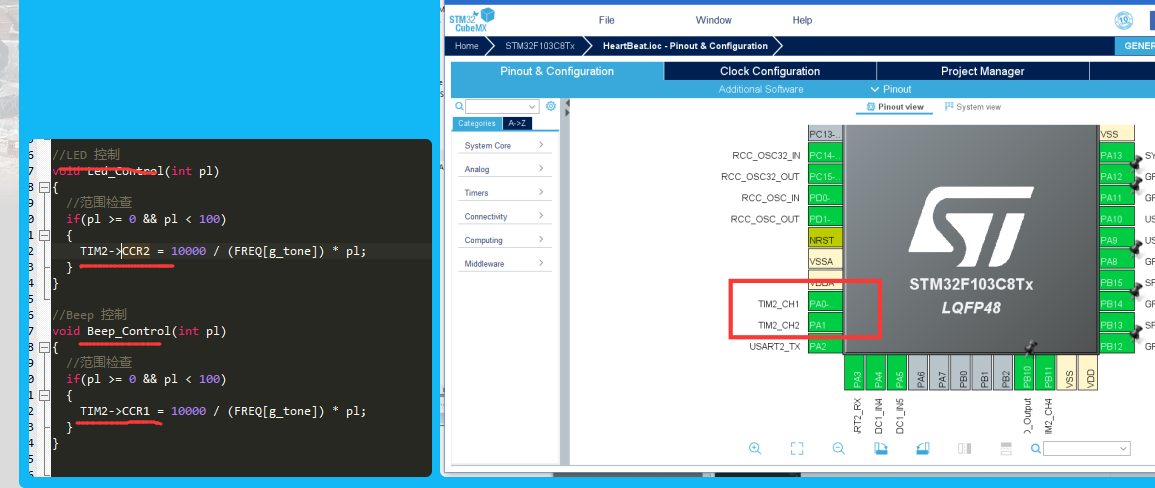The image size is (1155, 488).
Task: Expand the Timers category
Action: [505, 192]
